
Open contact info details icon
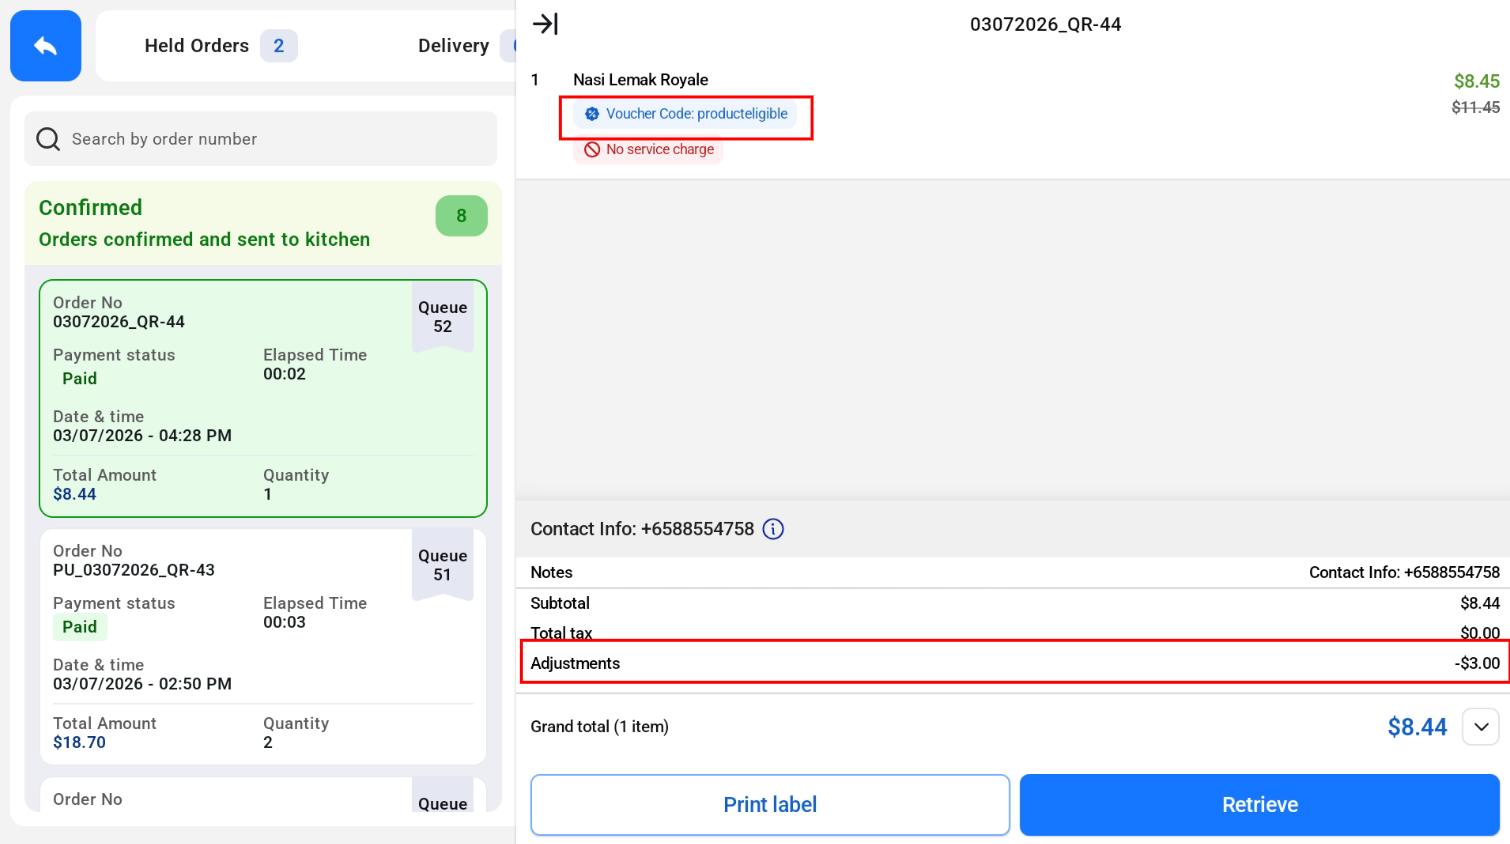773,529
